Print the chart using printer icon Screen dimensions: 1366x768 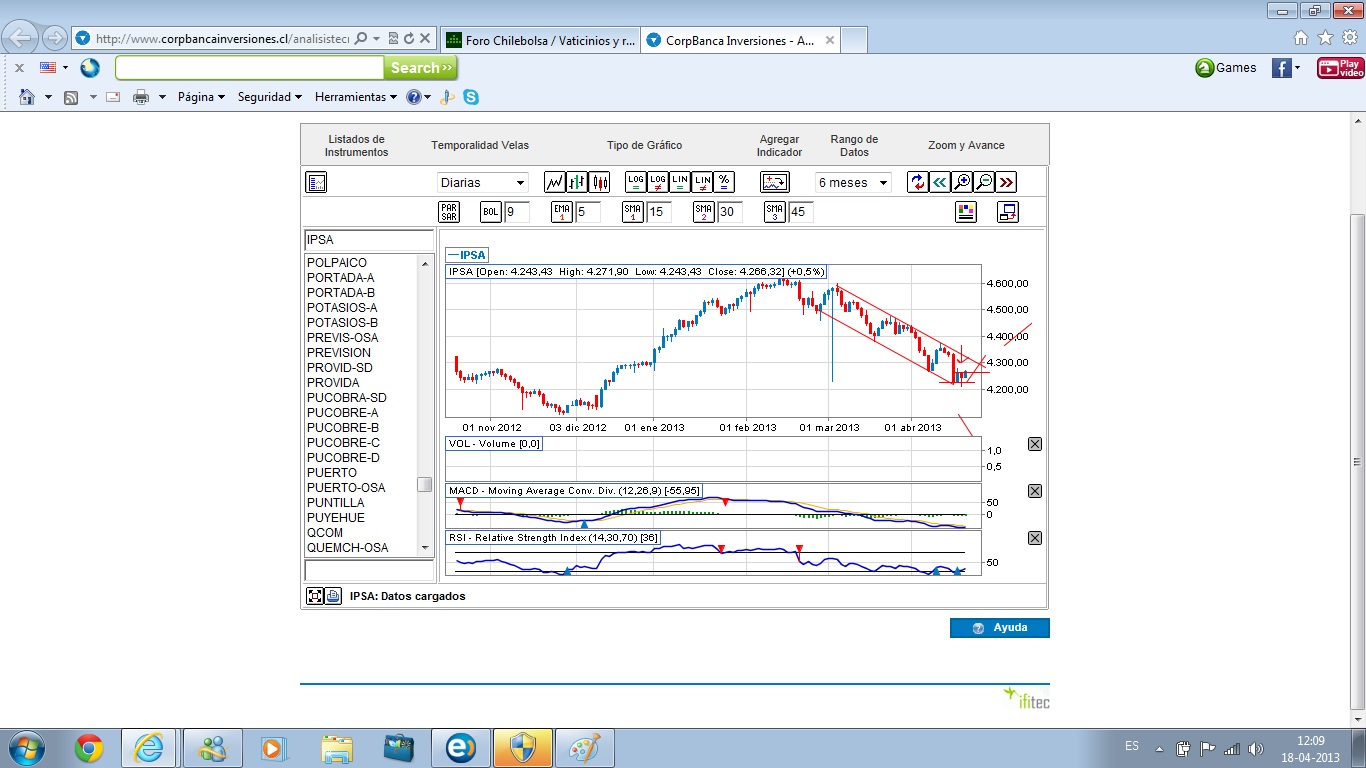coord(333,596)
